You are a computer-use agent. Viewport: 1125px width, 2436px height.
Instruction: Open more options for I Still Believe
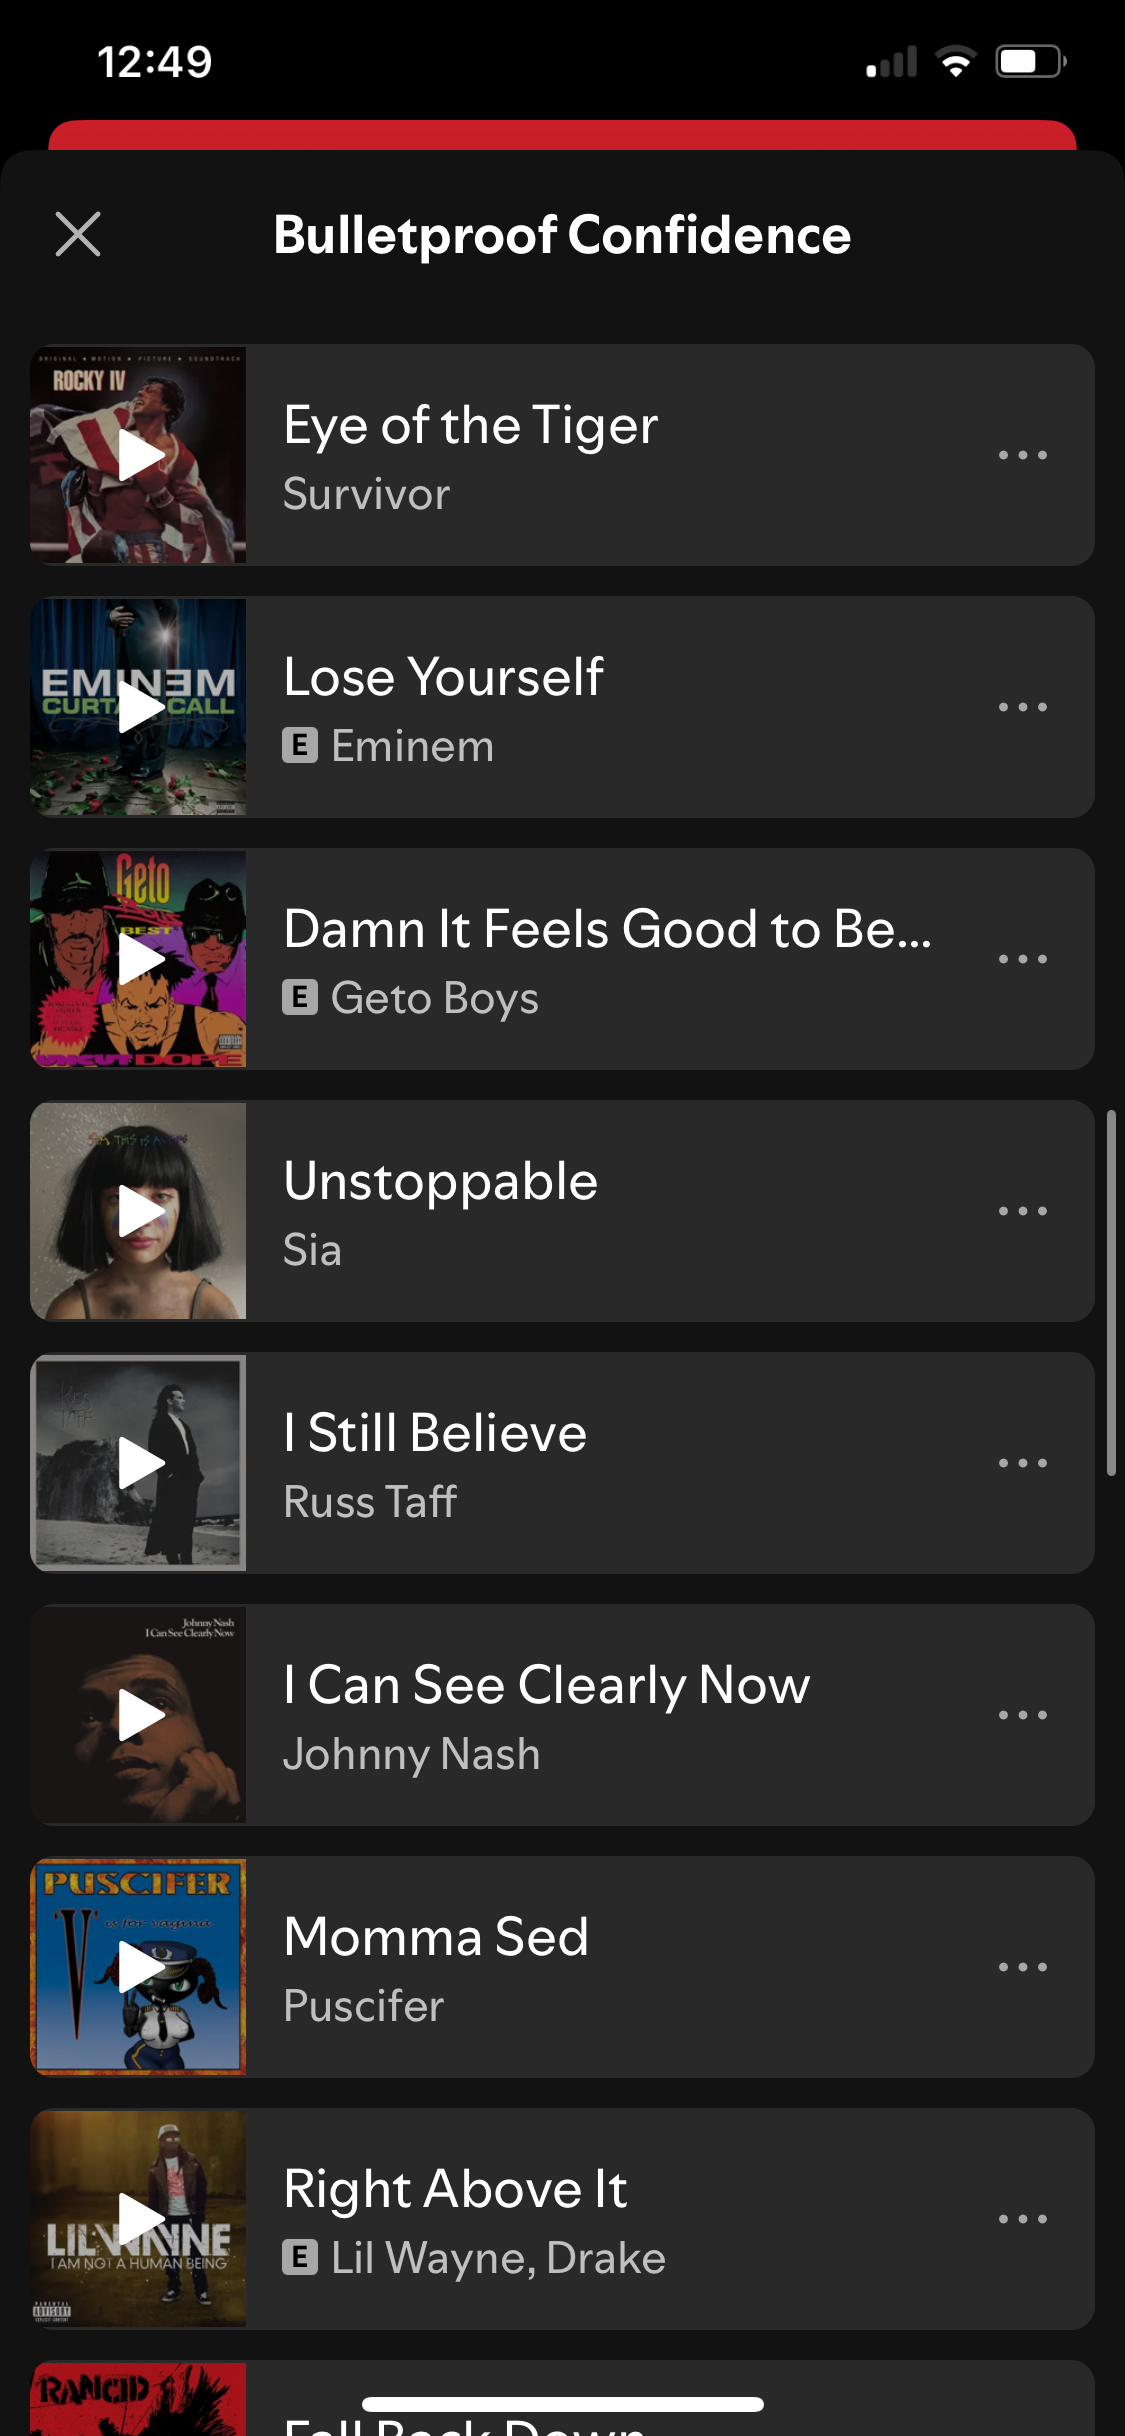(x=1022, y=1463)
